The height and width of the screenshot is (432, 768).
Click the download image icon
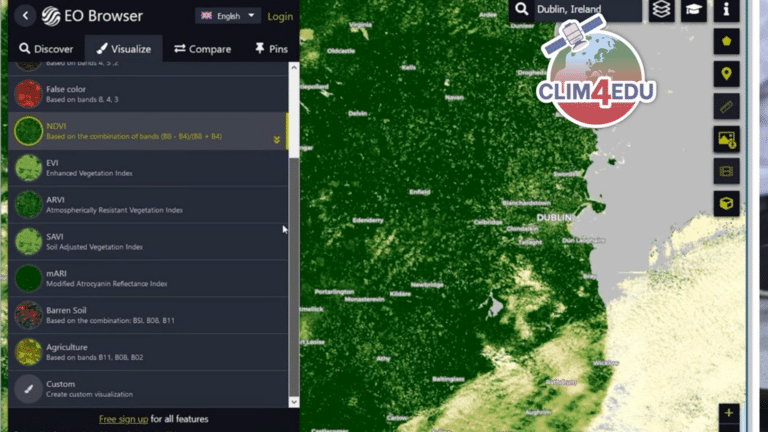coord(726,139)
